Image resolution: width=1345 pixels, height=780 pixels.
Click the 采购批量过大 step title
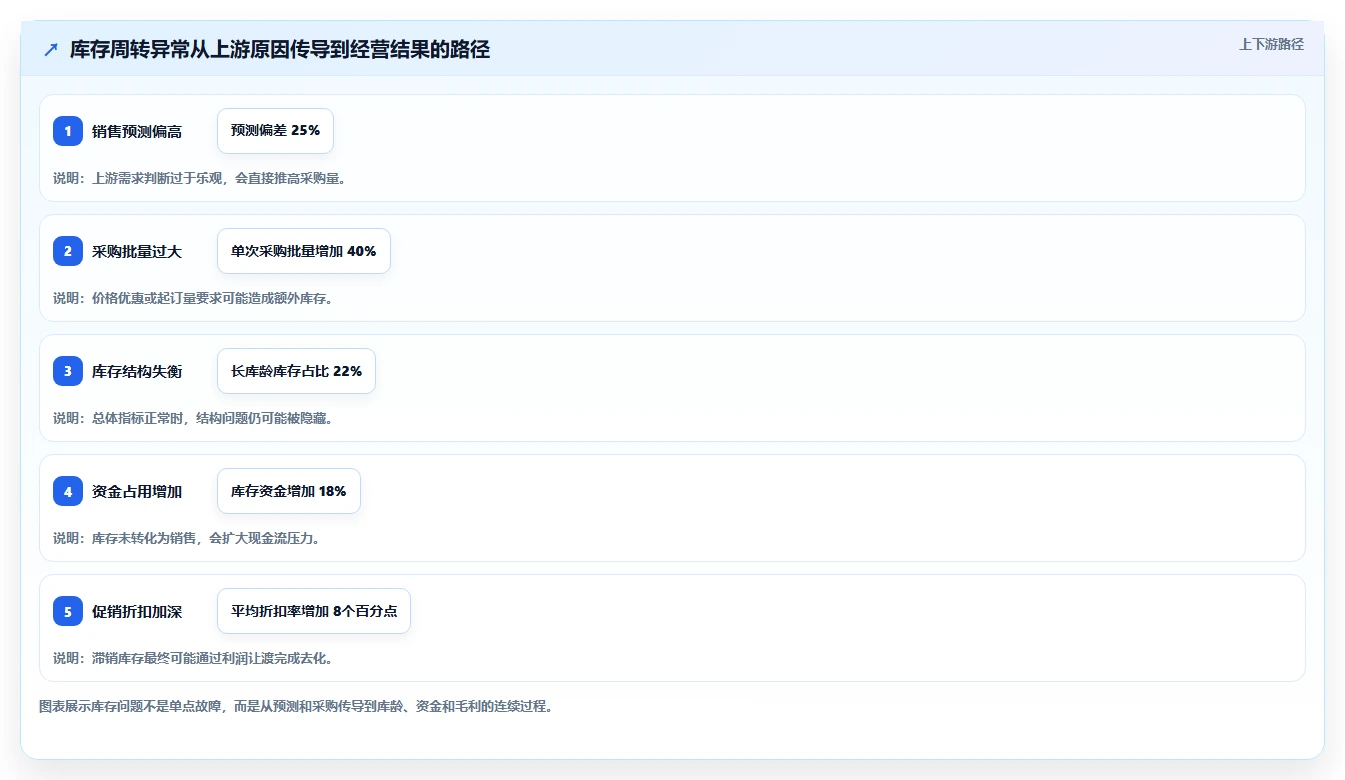click(137, 251)
